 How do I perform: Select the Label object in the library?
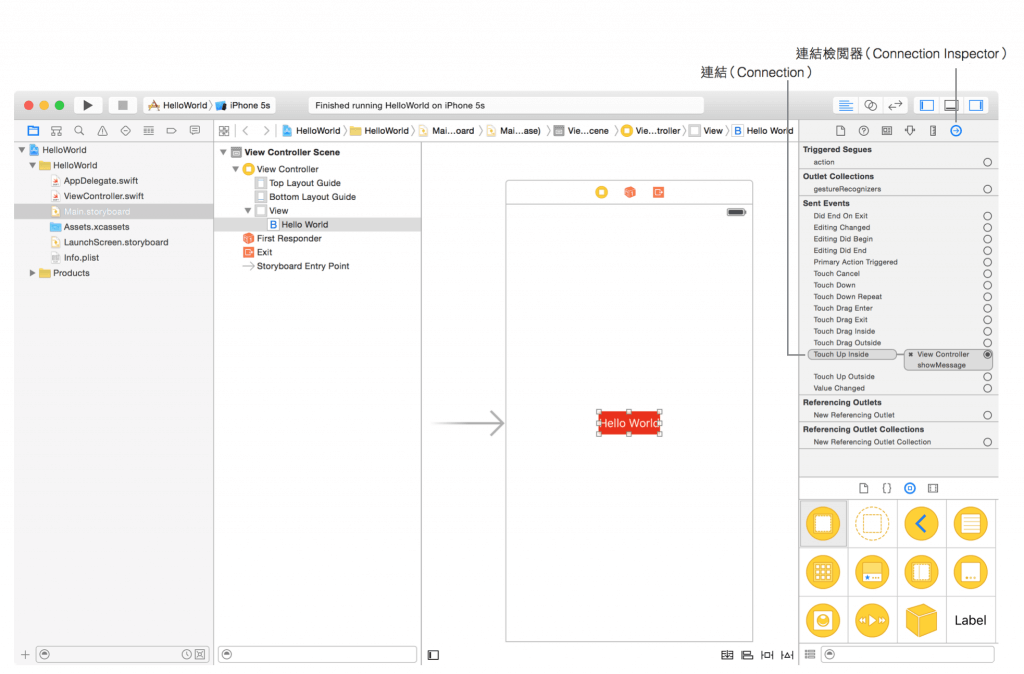(x=969, y=620)
